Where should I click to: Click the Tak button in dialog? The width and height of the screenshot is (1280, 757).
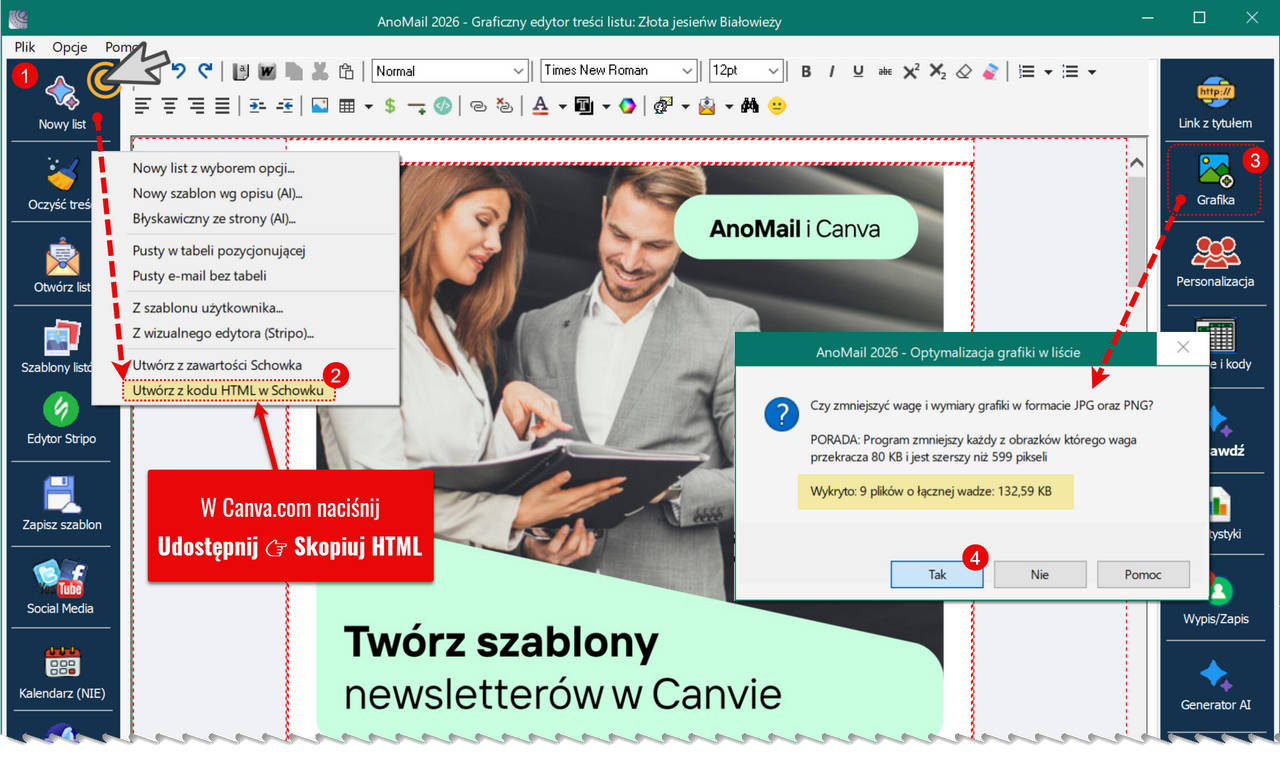(x=937, y=574)
